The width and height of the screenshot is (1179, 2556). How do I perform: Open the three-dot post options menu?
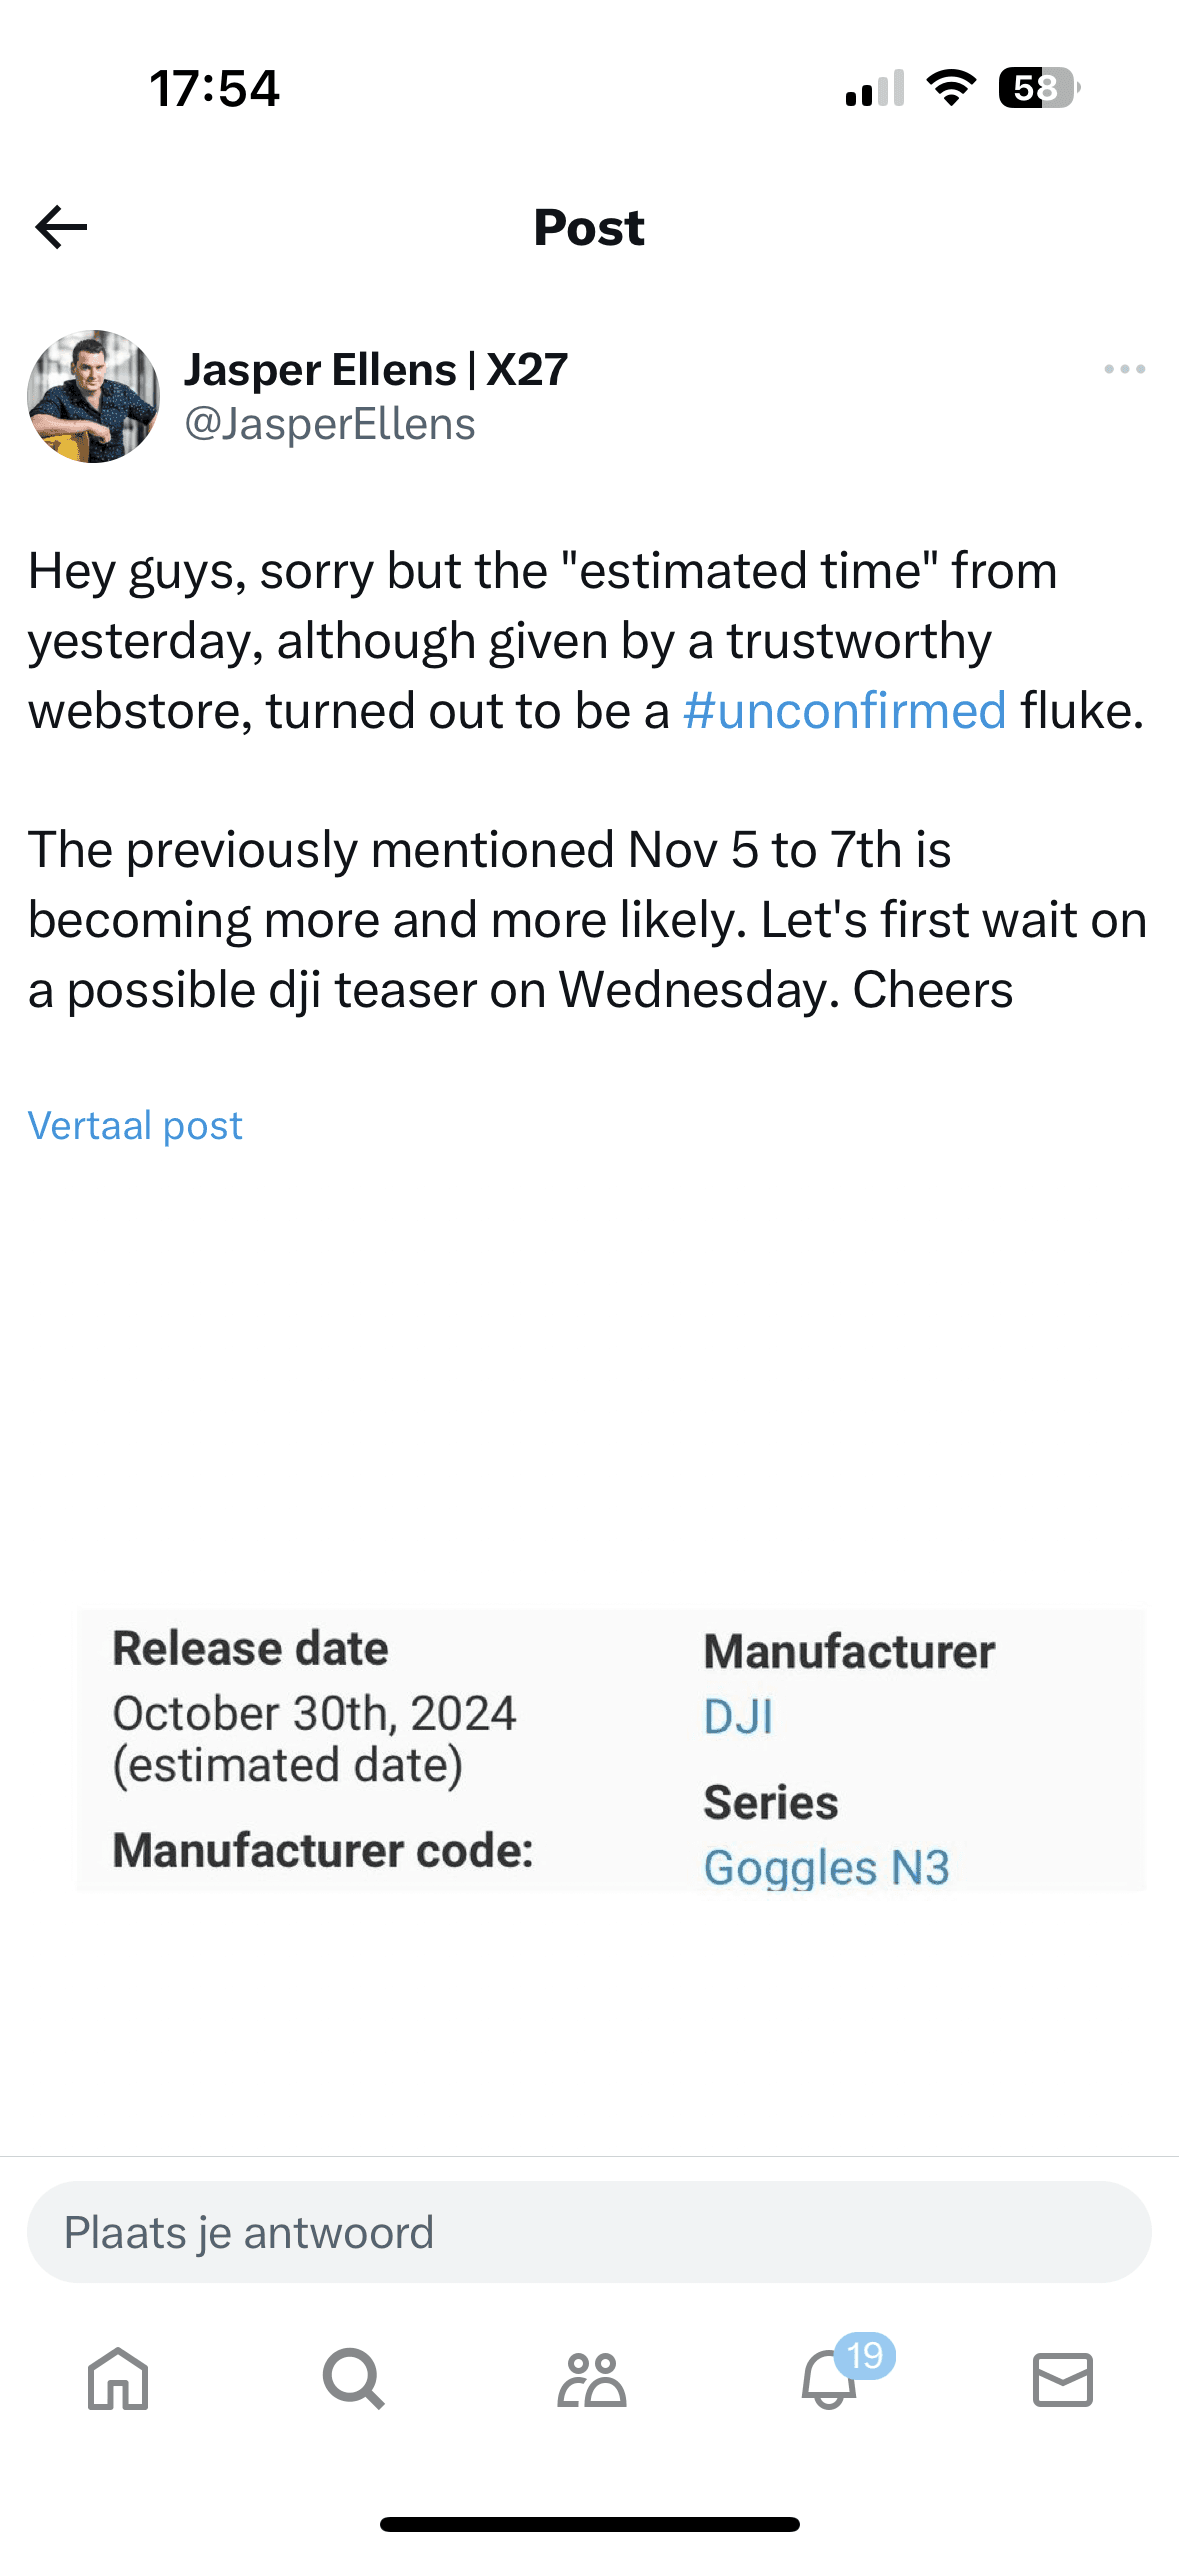point(1124,370)
